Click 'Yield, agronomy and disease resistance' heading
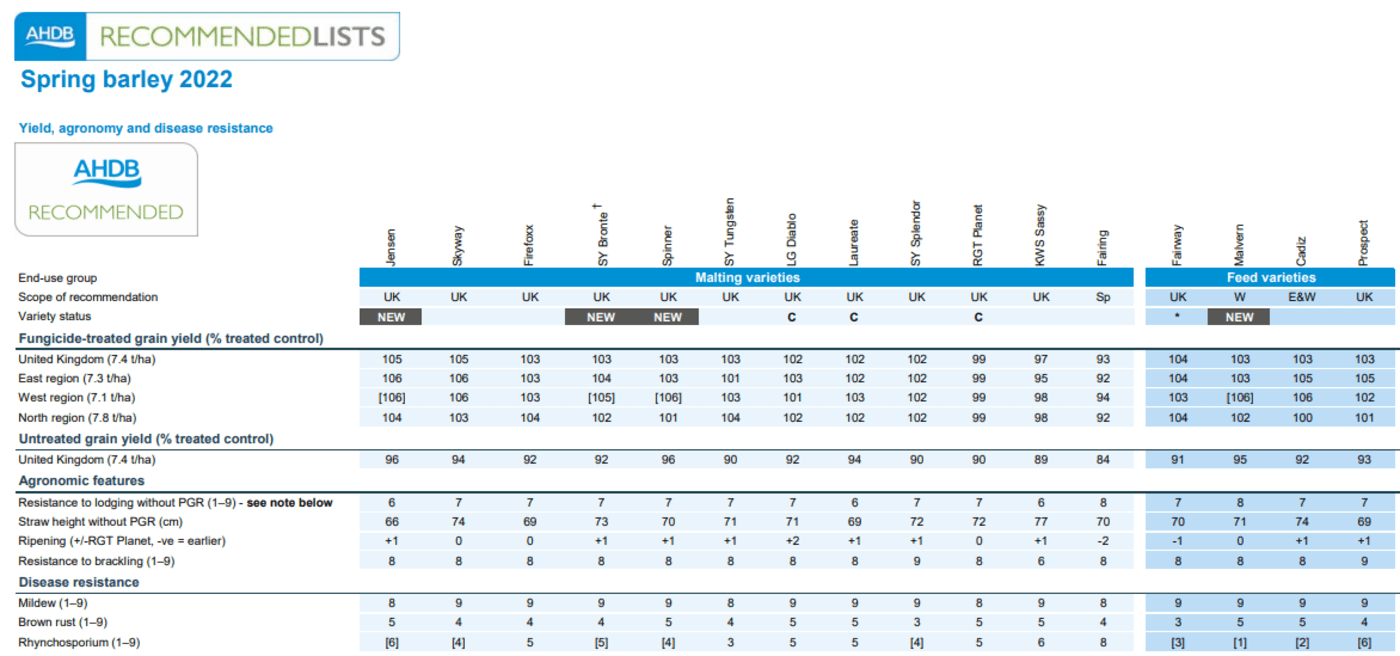 [x=146, y=128]
